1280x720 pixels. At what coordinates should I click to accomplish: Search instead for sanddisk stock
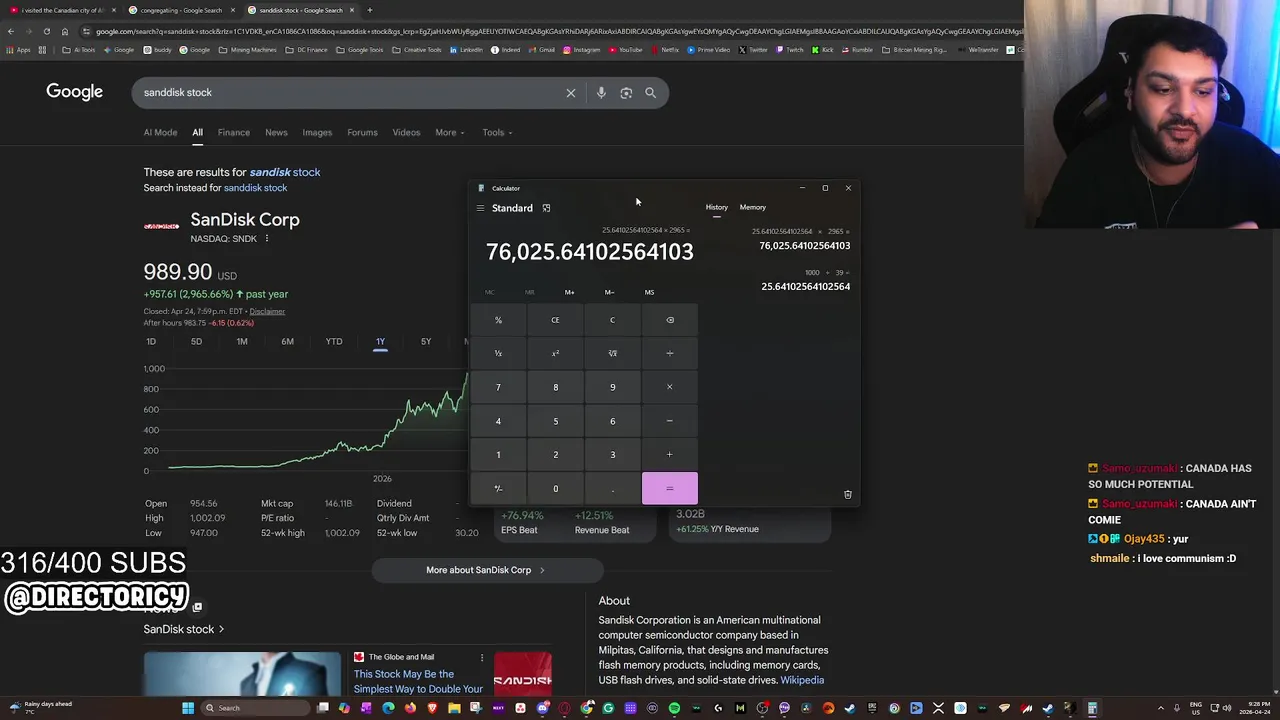255,188
